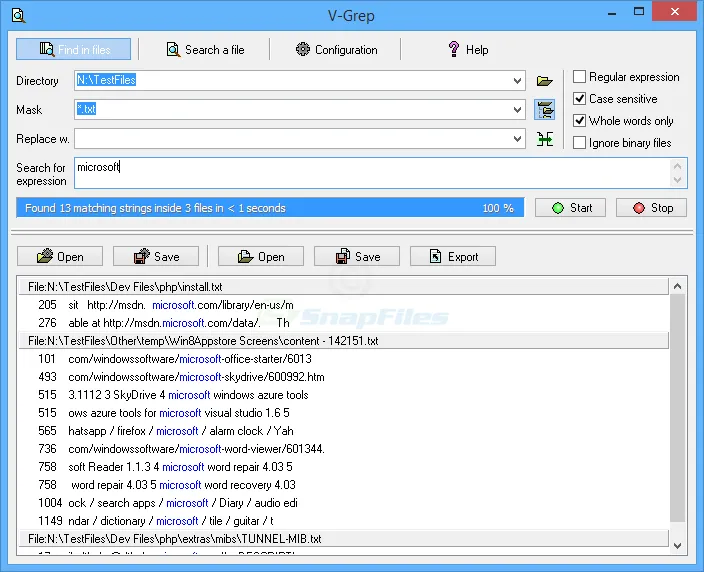Viewport: 704px width, 572px height.
Task: Click the search progress bar showing 100 %
Action: tap(270, 208)
